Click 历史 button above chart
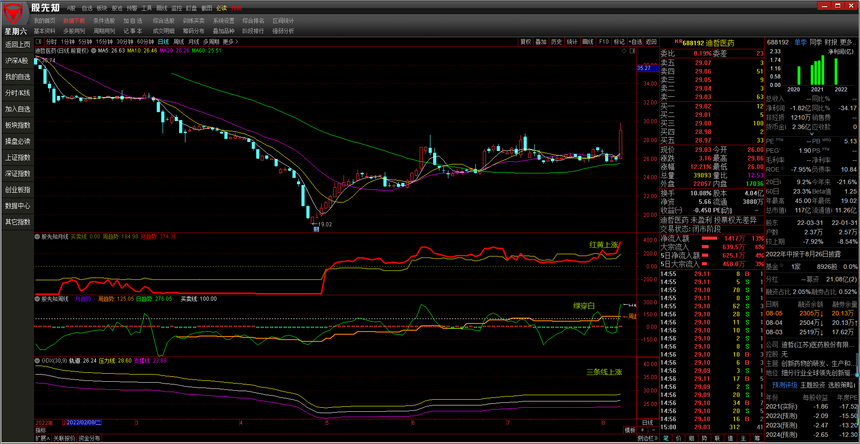Viewport: 860px width, 444px height. (556, 42)
